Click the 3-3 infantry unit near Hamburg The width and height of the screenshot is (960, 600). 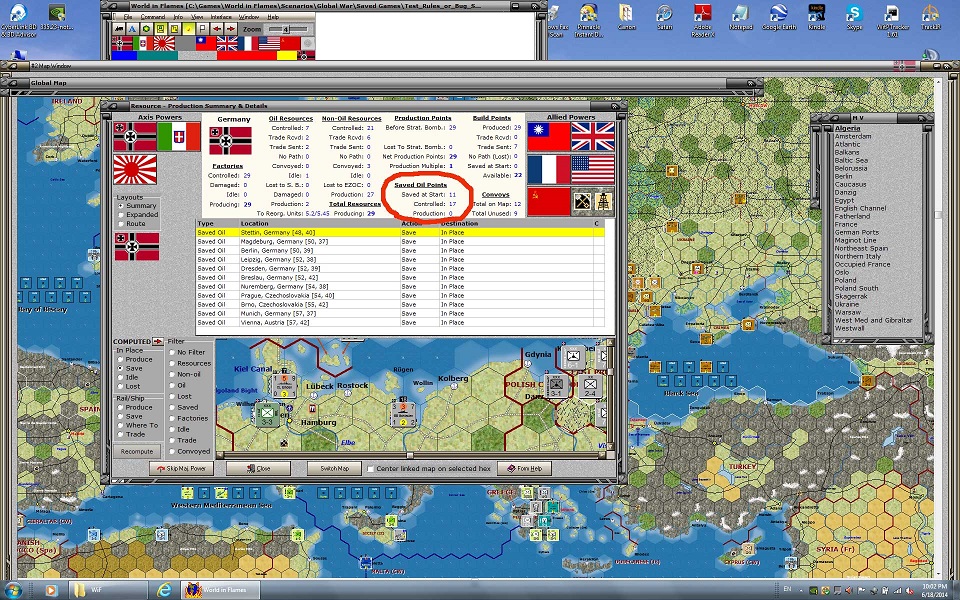click(268, 414)
